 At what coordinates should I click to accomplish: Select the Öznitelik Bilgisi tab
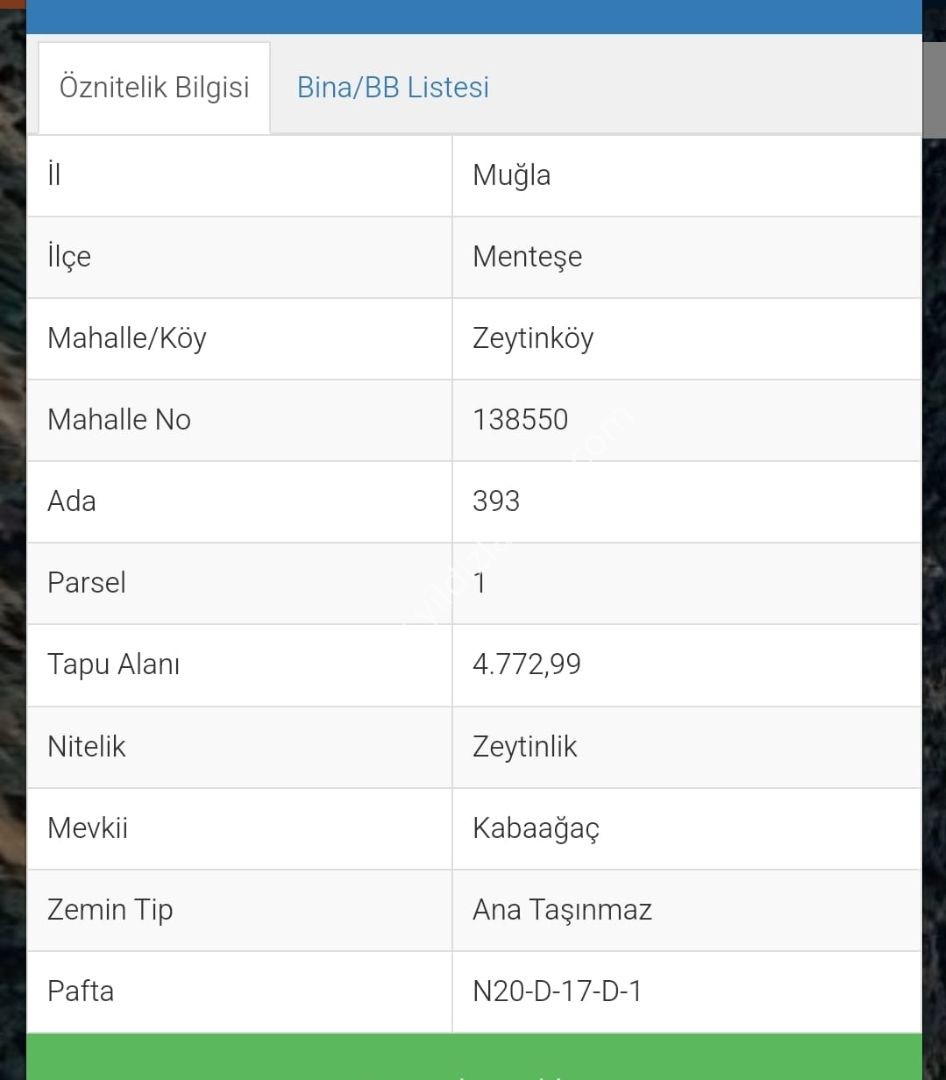pyautogui.click(x=154, y=88)
